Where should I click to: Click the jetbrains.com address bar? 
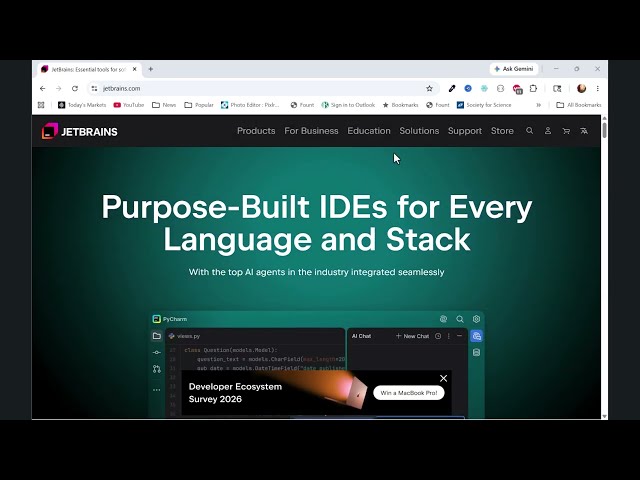tap(261, 89)
